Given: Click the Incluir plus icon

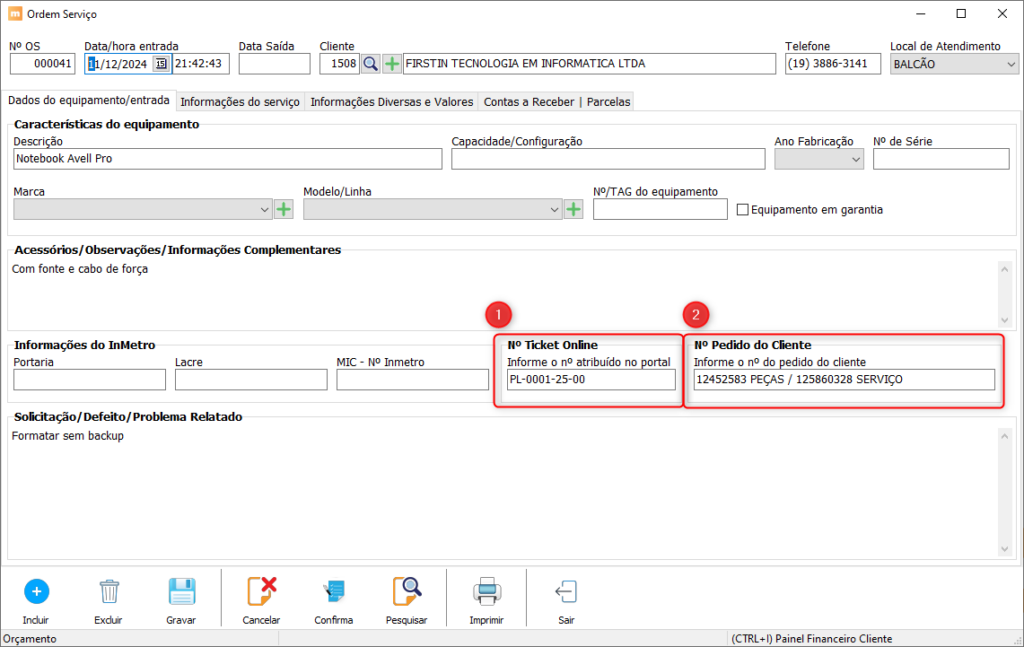Looking at the screenshot, I should click(x=36, y=591).
